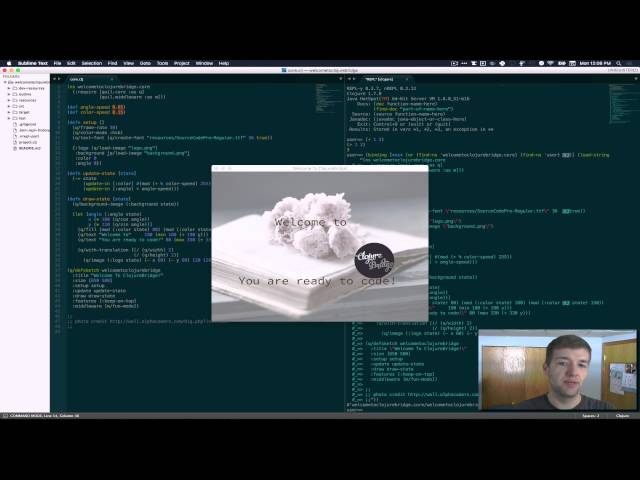Open the Sublime Text application menu
Image resolution: width=640 pixels, height=480 pixels.
tap(33, 63)
